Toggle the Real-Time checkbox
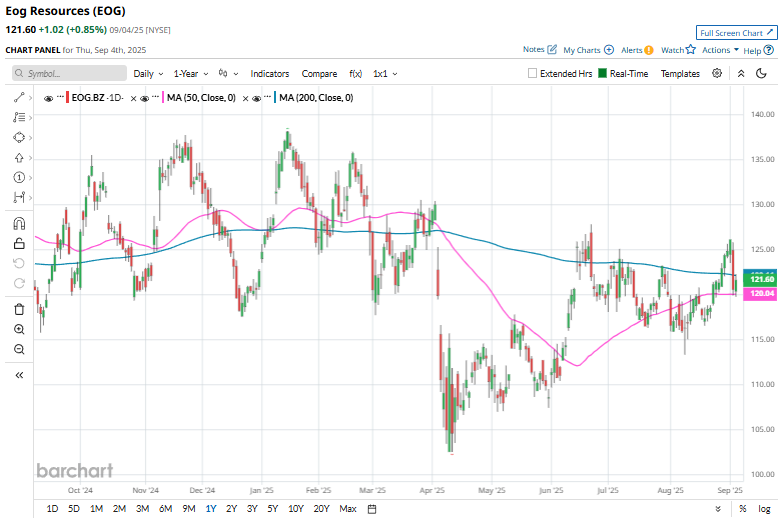Screen dimensions: 782x526 [602, 73]
